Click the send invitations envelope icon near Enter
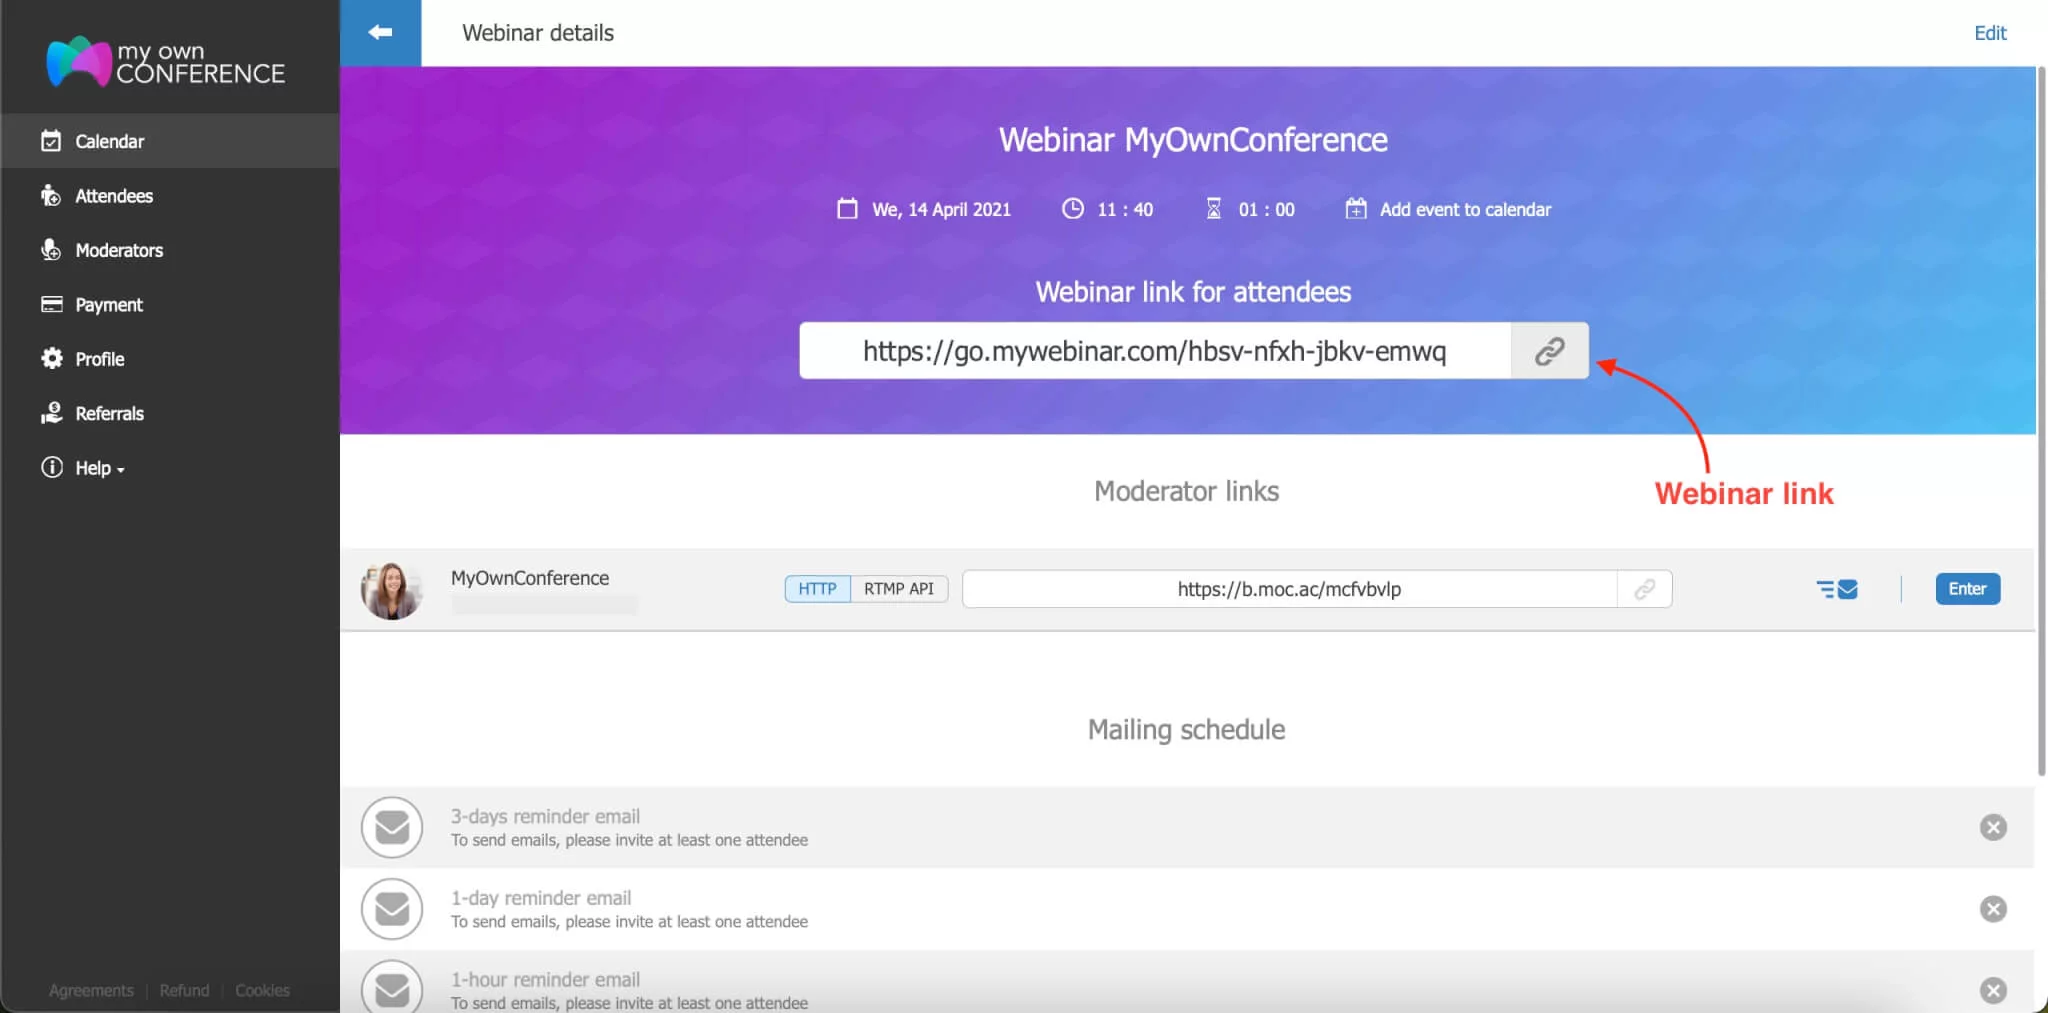The height and width of the screenshot is (1013, 2048). click(1837, 589)
